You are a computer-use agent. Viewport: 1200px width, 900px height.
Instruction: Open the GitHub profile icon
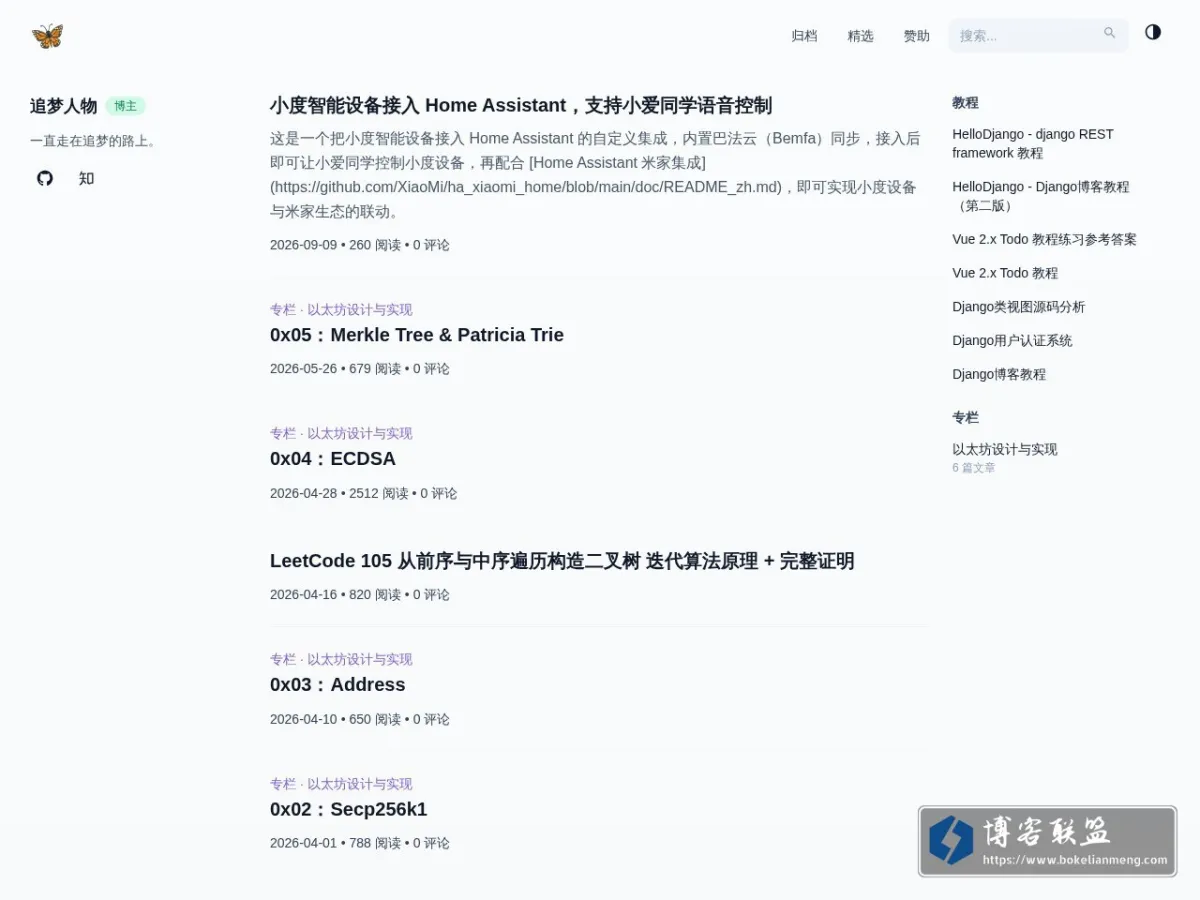pos(45,178)
